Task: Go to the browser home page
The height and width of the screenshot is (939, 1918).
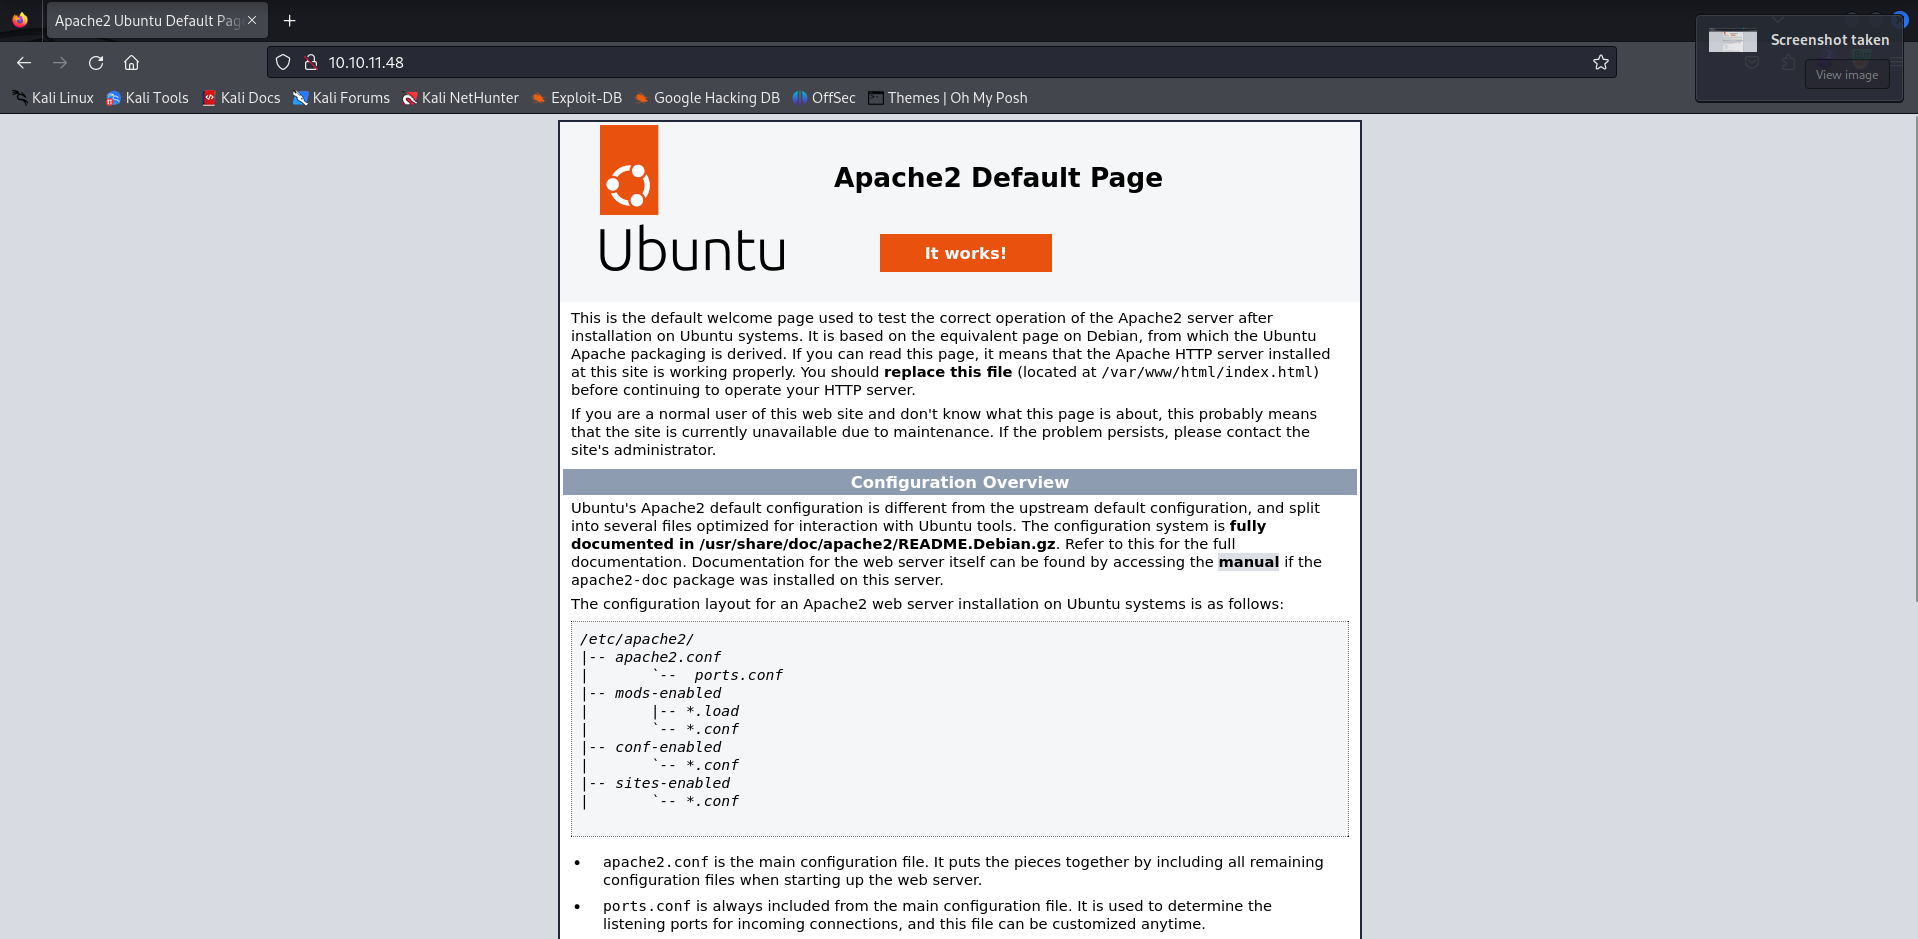Action: pyautogui.click(x=131, y=62)
